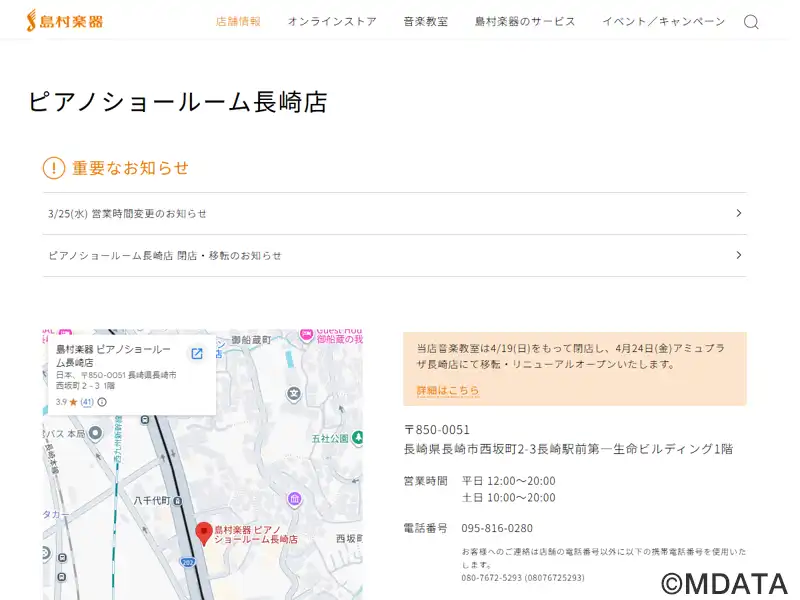Select the purple museum marker on map
This screenshot has height=600, width=800.
(x=293, y=498)
